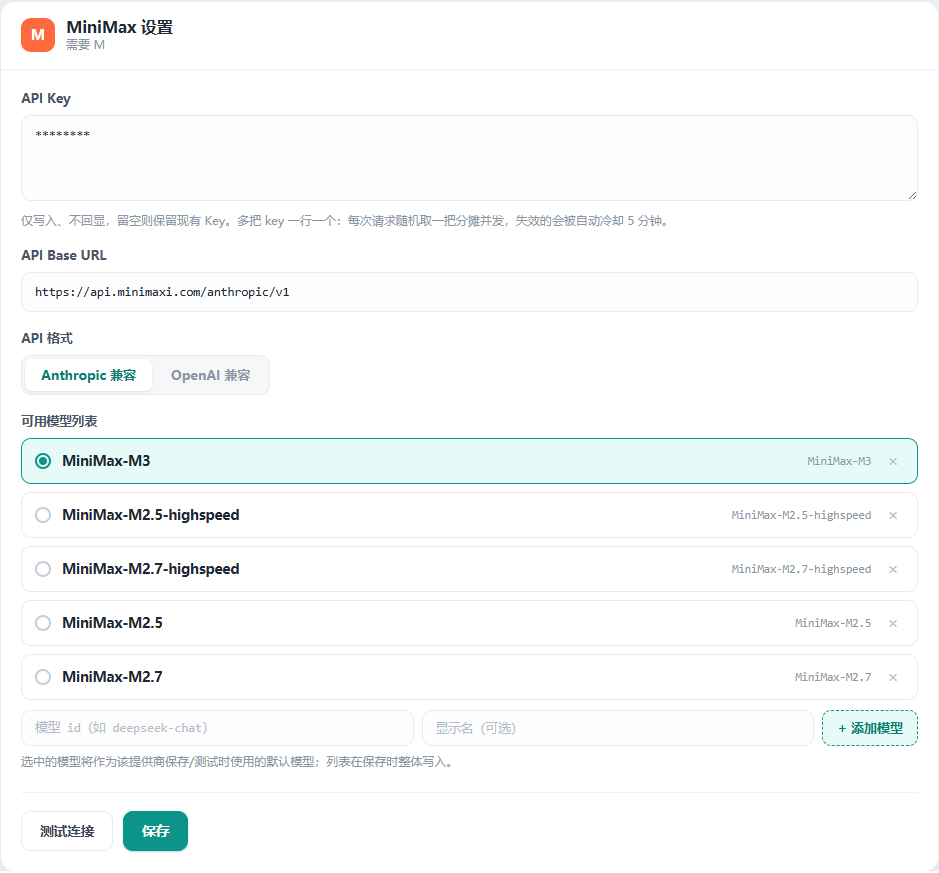
Task: Click the API Base URL field
Action: point(470,292)
